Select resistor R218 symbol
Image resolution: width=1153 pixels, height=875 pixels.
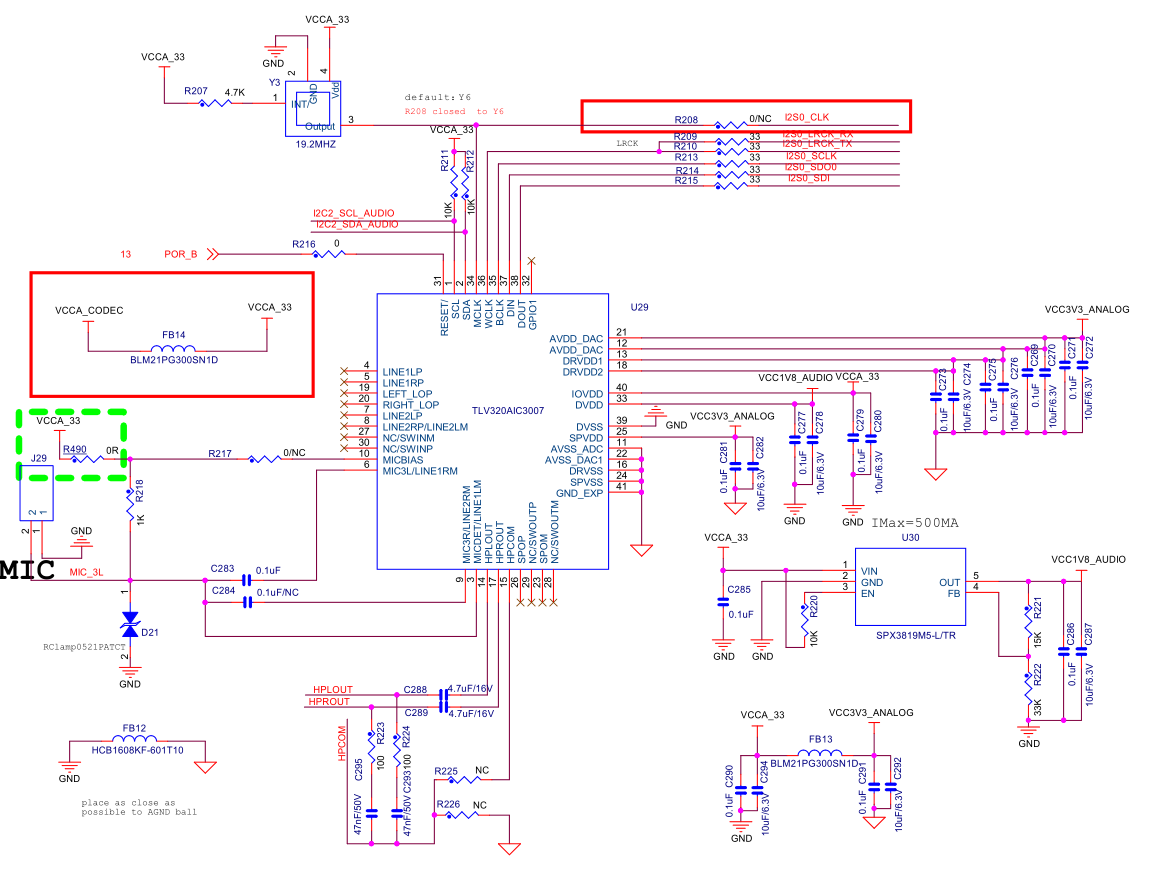[130, 505]
